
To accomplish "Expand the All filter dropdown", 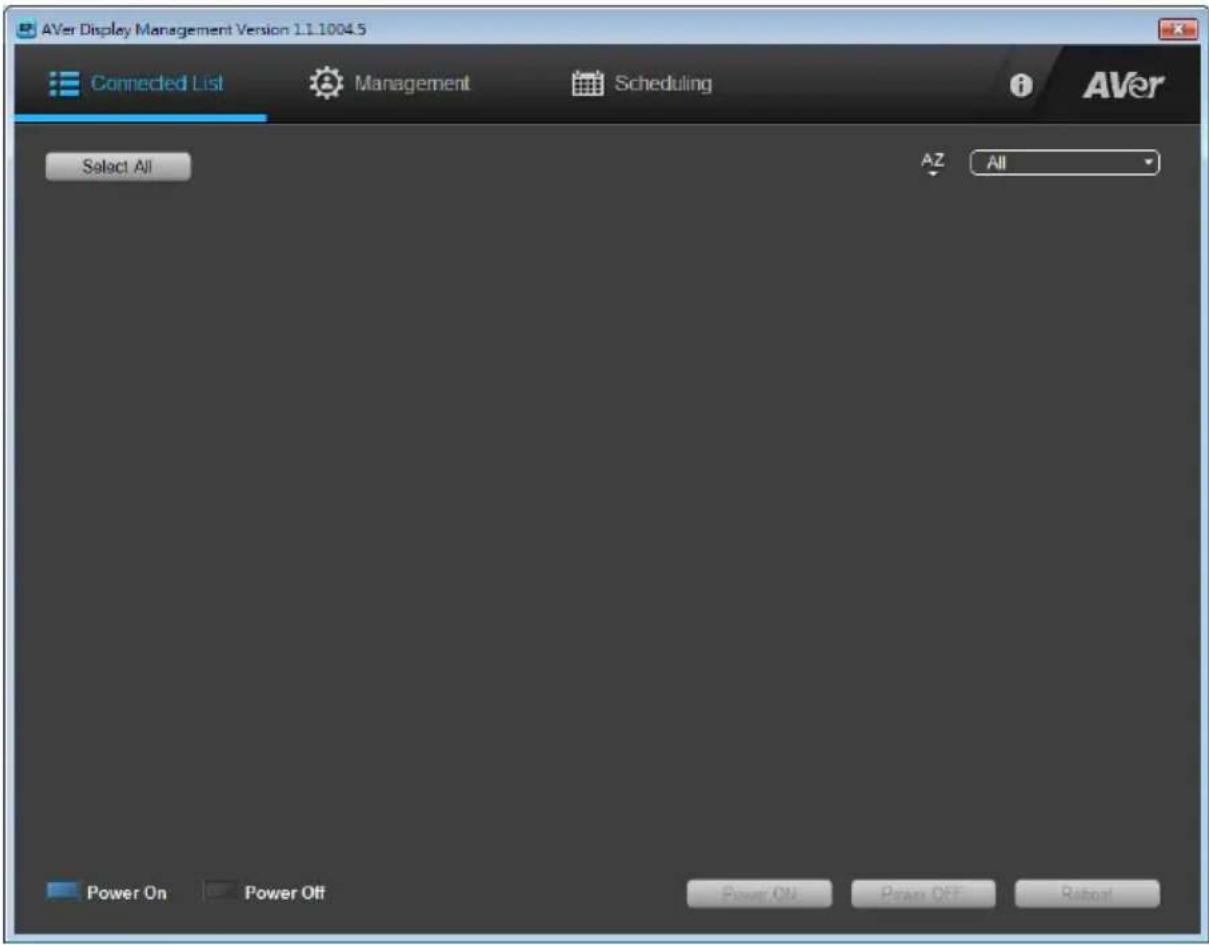I will tap(1065, 163).
